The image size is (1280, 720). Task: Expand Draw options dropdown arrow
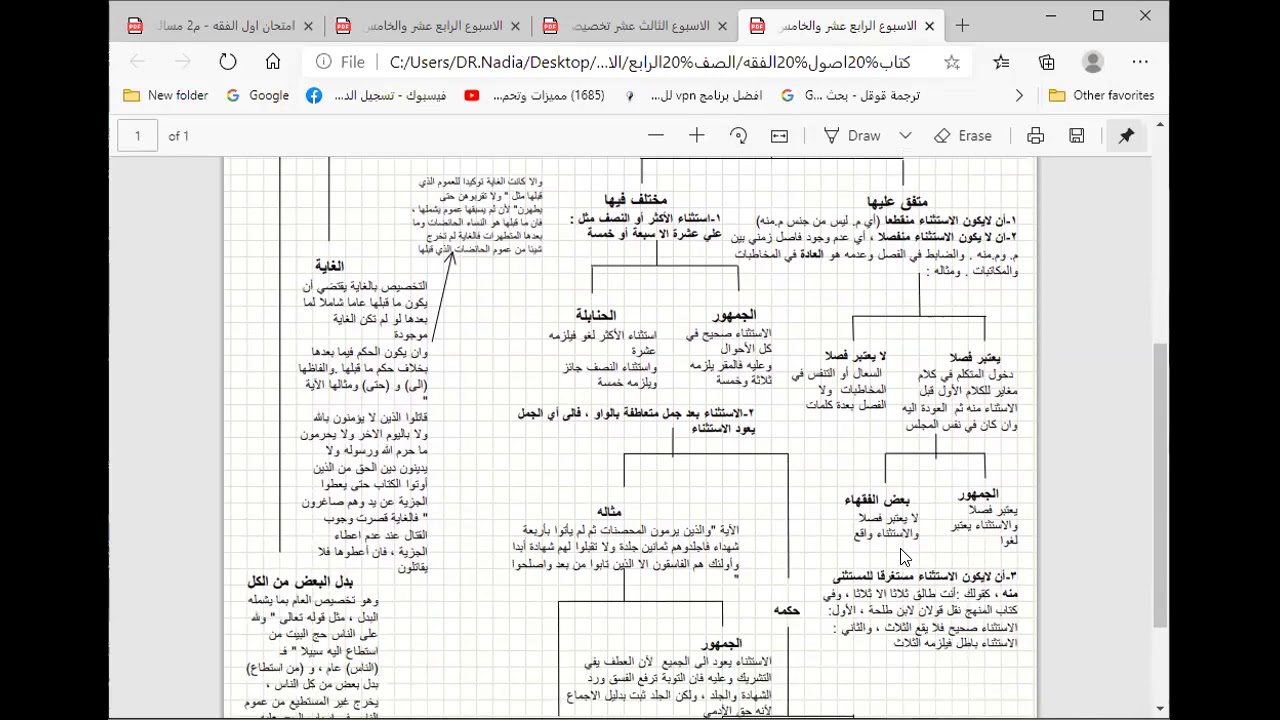tap(905, 136)
